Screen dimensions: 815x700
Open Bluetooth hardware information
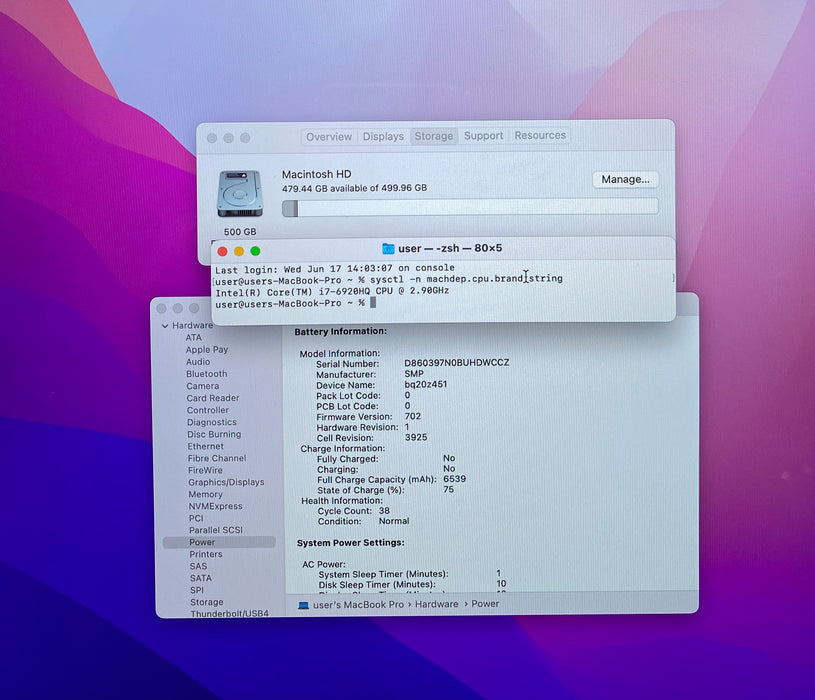tap(206, 374)
